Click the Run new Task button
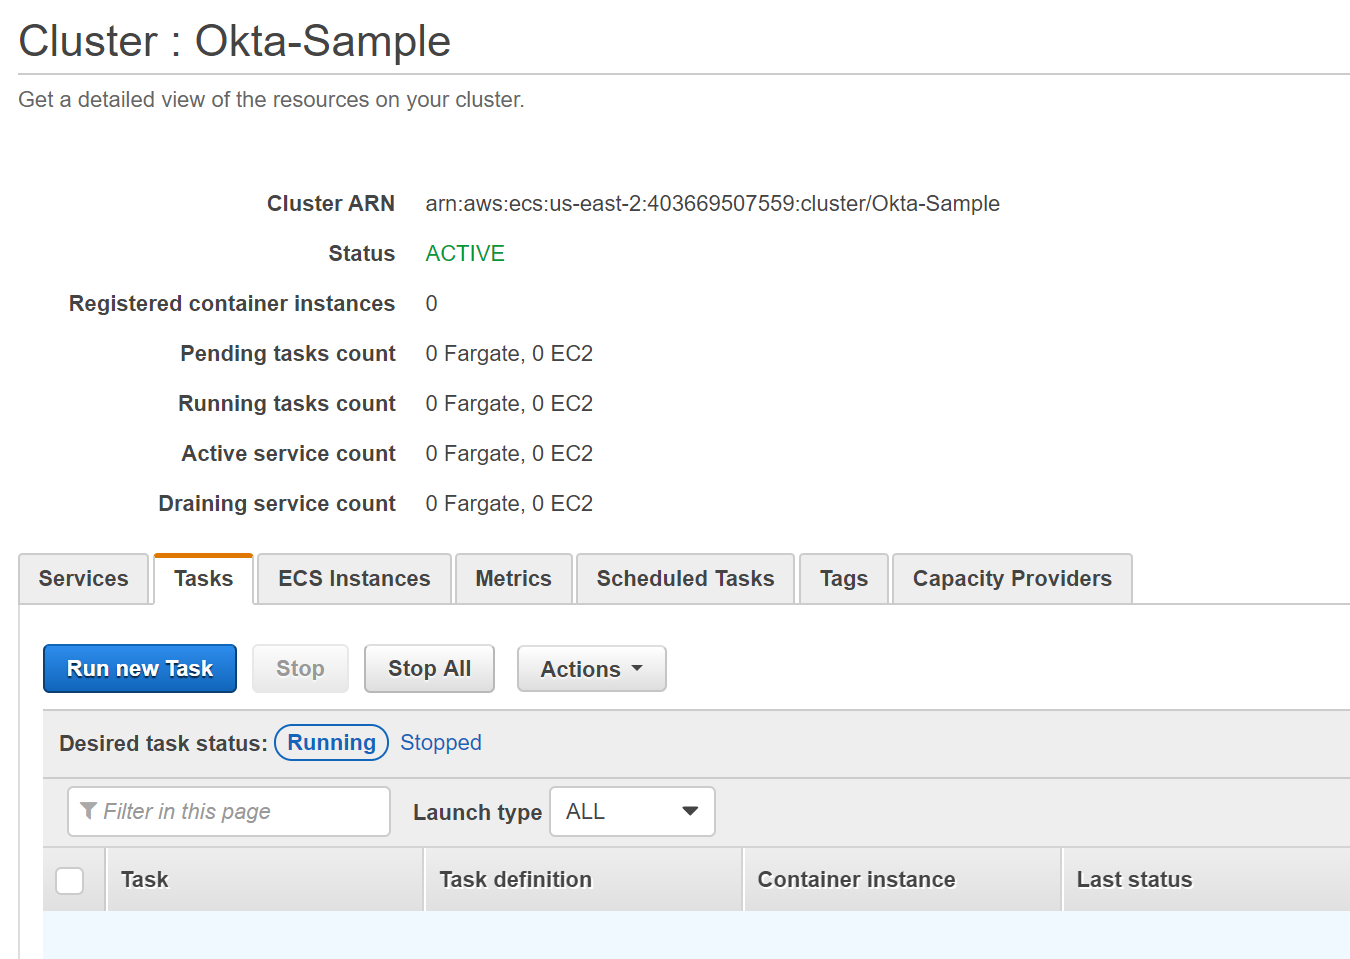This screenshot has width=1350, height=959. (x=140, y=668)
